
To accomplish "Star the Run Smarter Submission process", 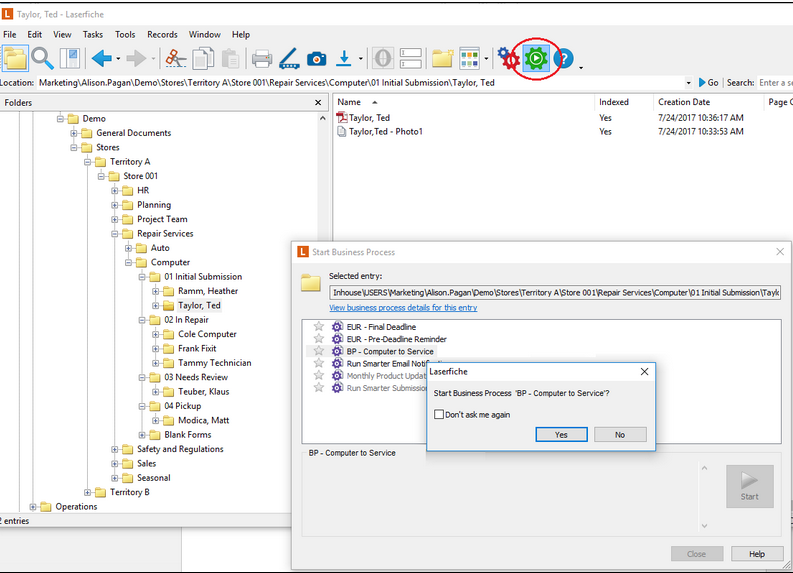I will [x=319, y=388].
